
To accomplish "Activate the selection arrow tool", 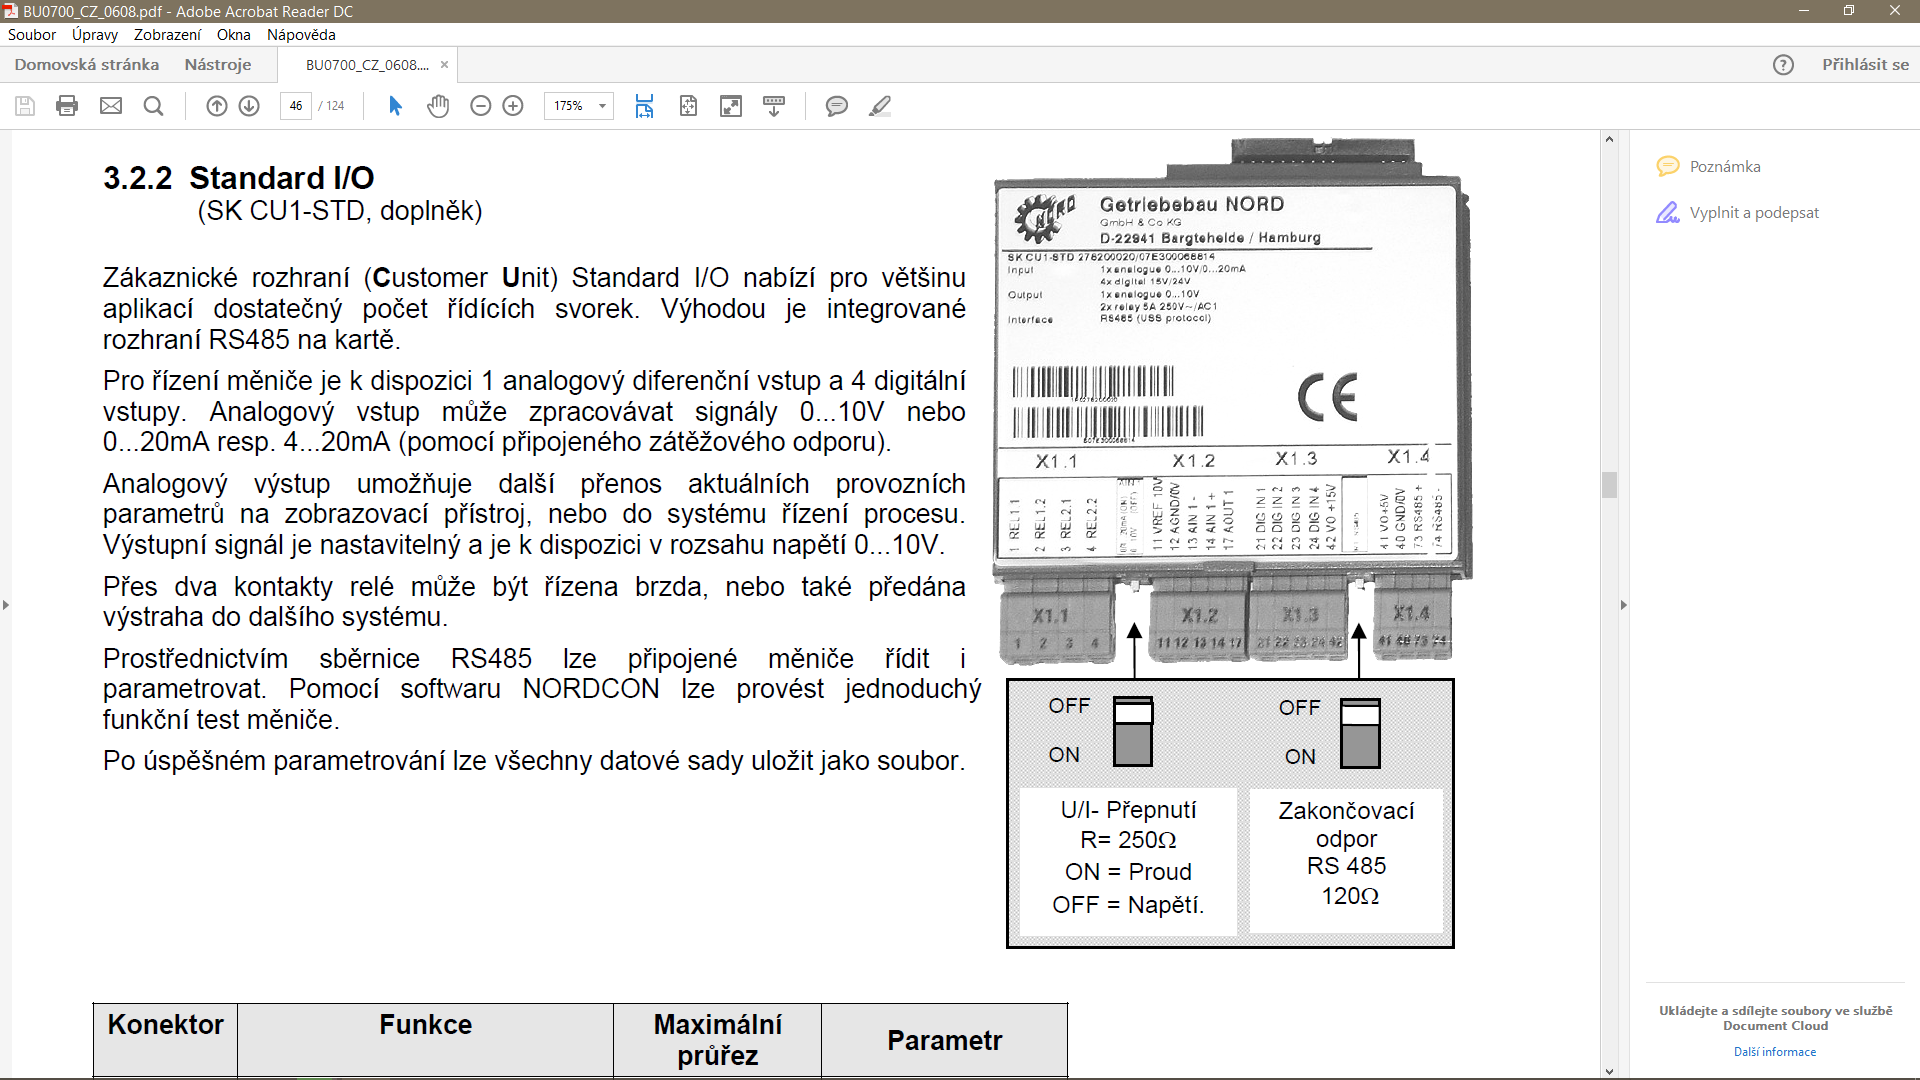I will click(x=395, y=106).
